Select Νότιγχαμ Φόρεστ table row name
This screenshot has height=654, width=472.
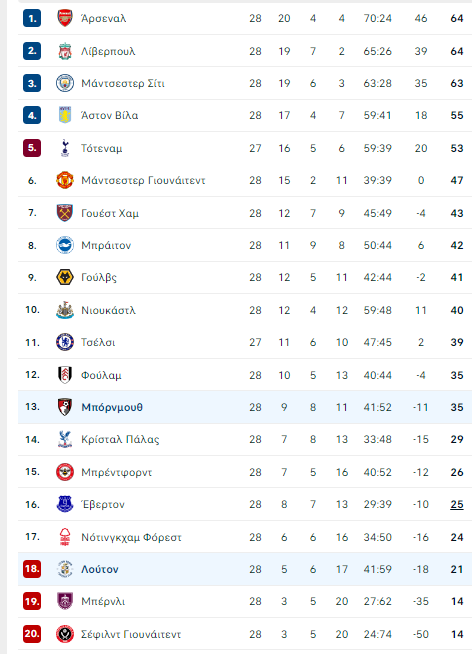coord(131,537)
